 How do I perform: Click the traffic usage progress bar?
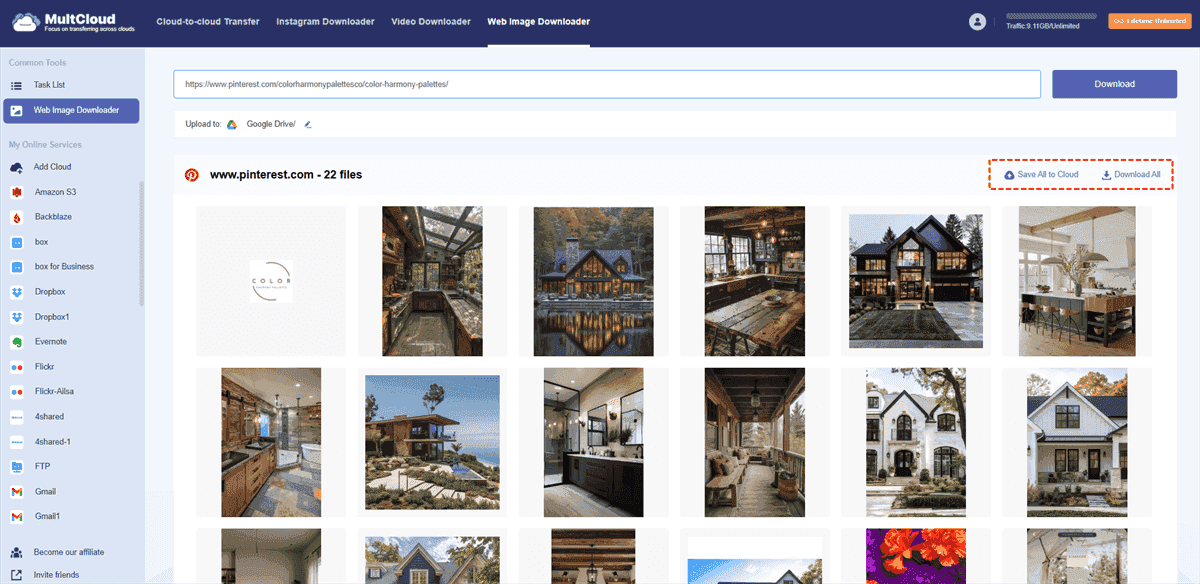pyautogui.click(x=1049, y=17)
